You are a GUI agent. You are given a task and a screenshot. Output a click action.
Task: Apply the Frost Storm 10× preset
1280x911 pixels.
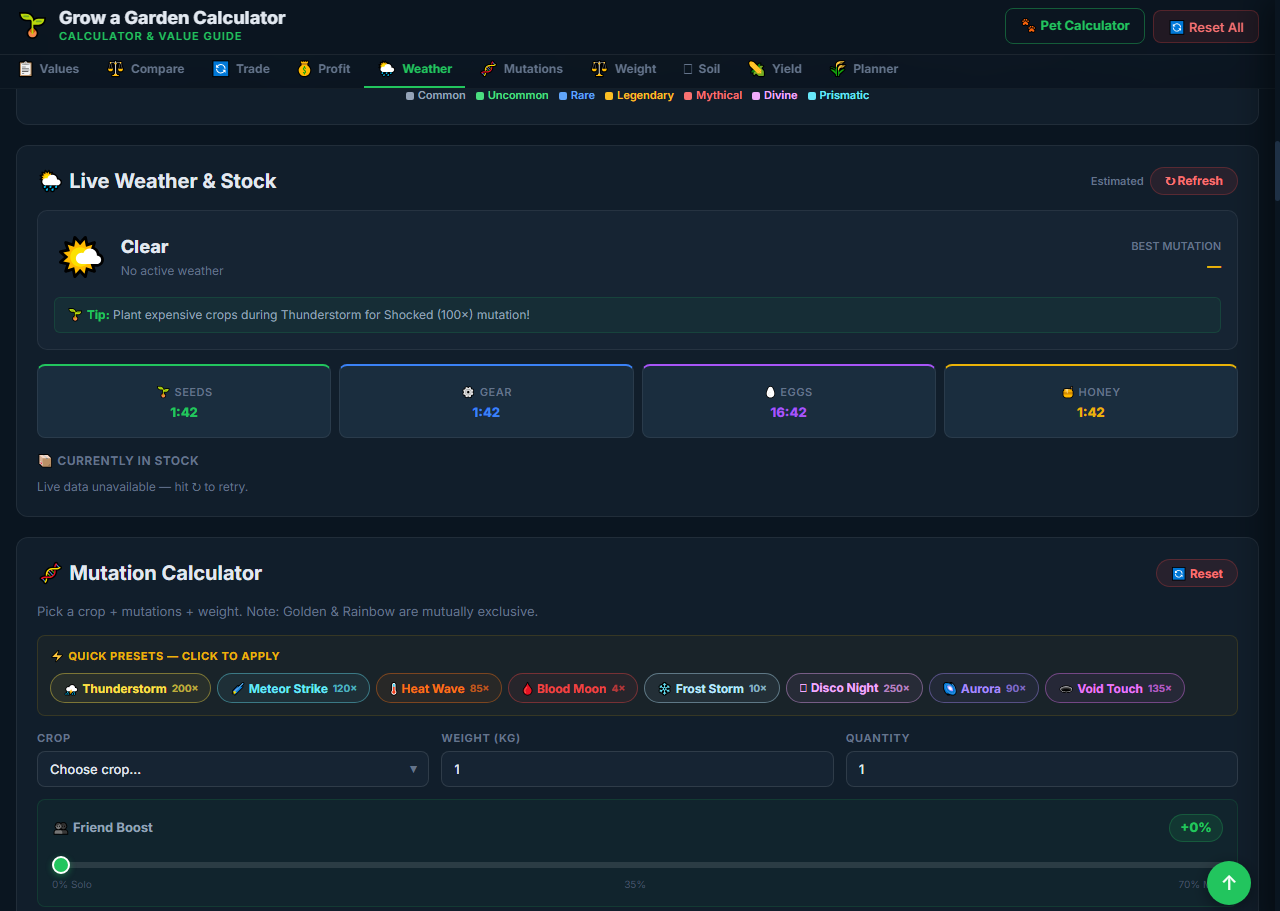coord(712,688)
